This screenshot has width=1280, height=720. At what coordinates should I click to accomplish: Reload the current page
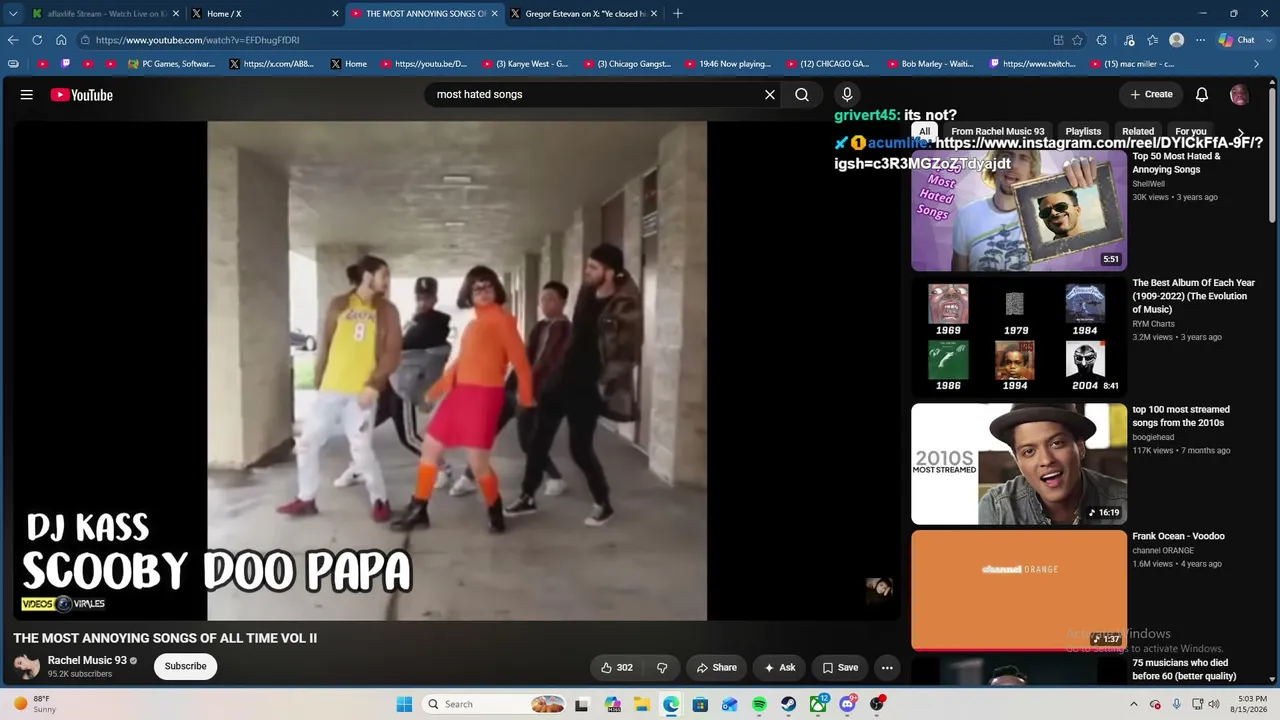[37, 40]
